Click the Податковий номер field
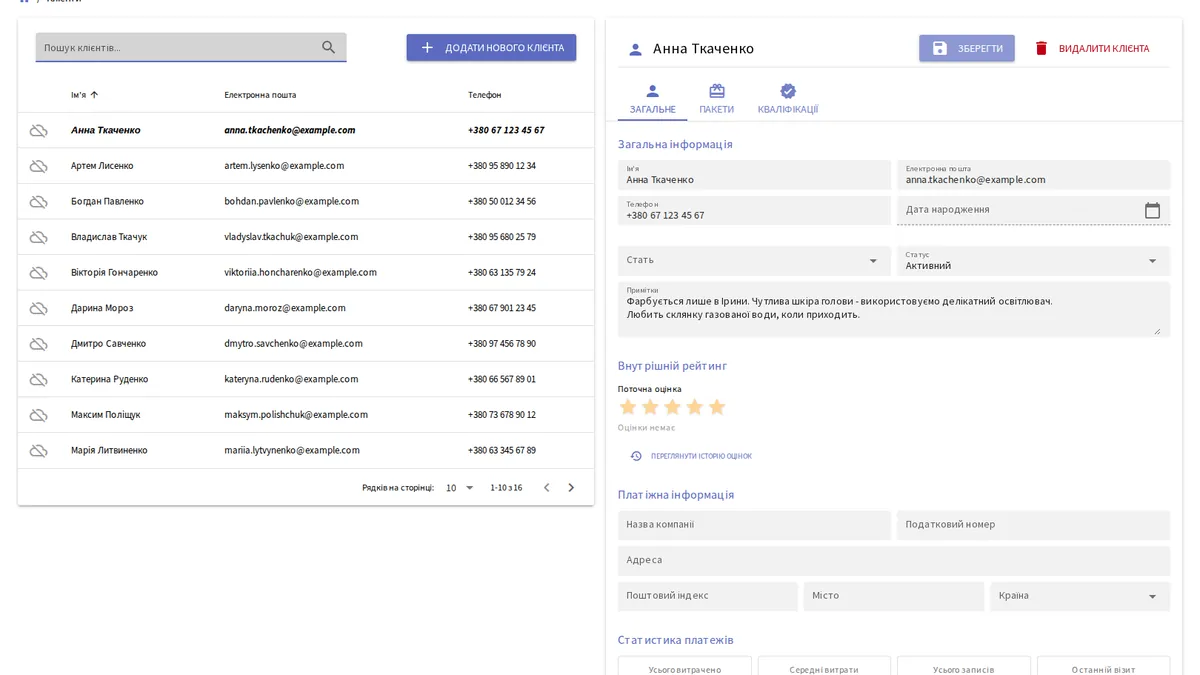 1033,525
